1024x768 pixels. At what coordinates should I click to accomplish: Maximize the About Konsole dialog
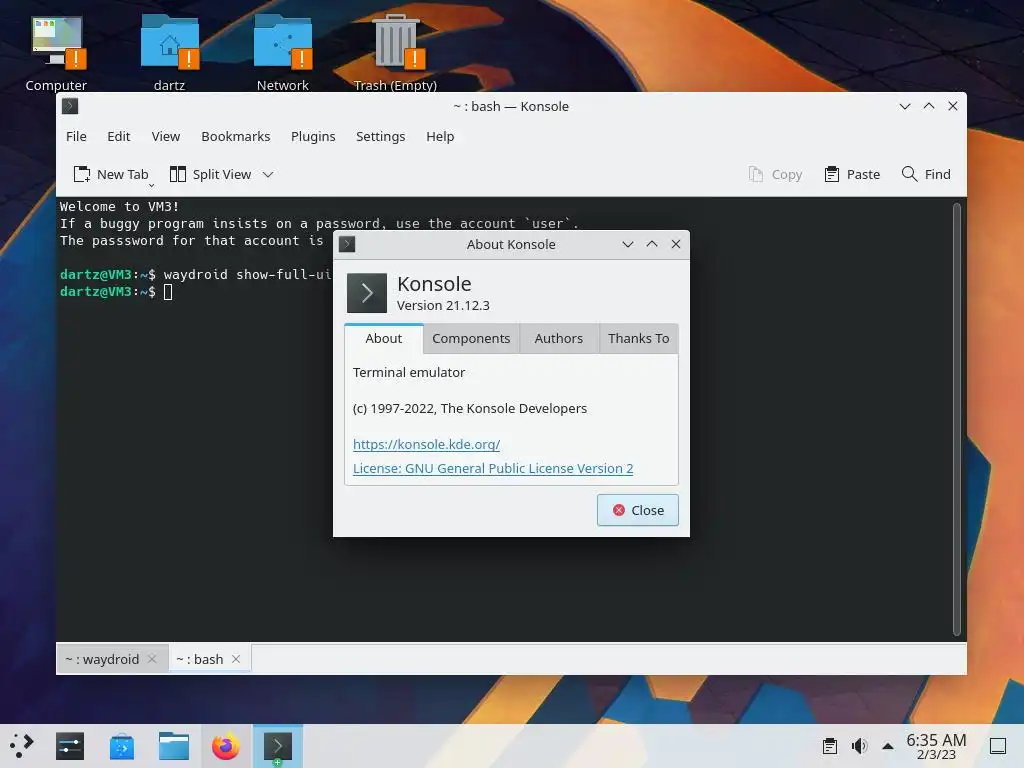tap(652, 244)
